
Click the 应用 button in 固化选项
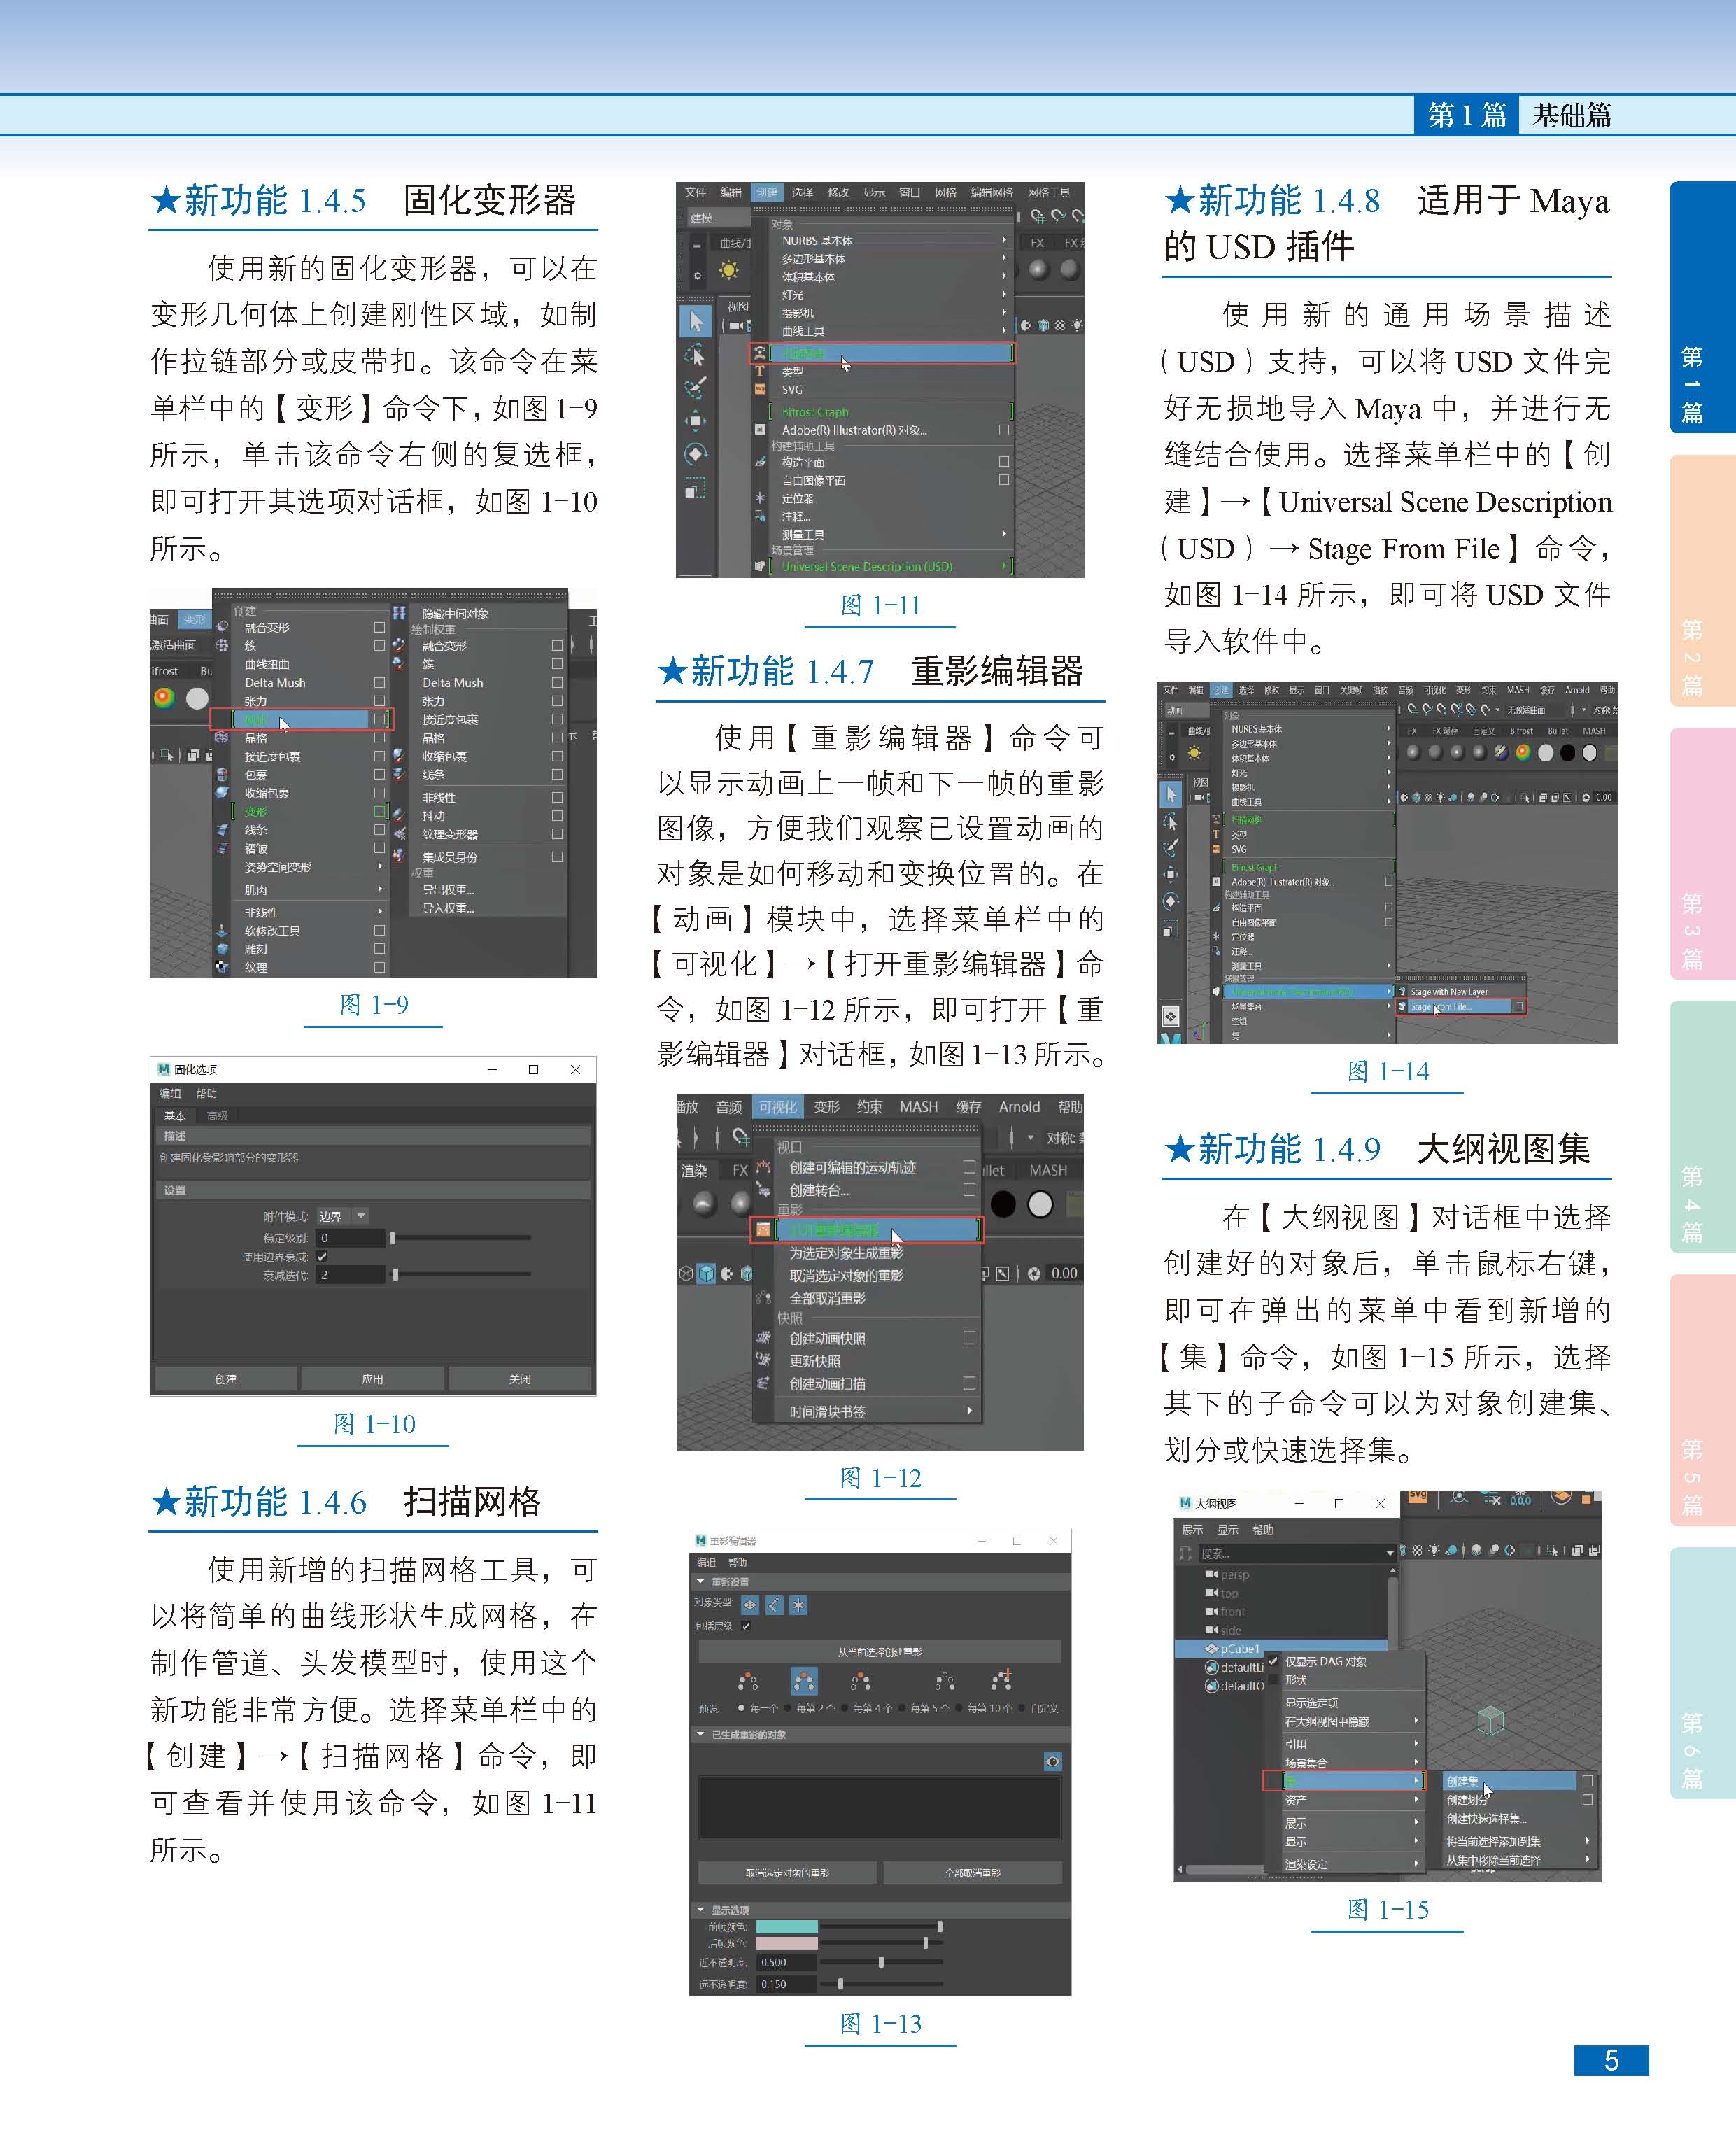coord(373,1379)
